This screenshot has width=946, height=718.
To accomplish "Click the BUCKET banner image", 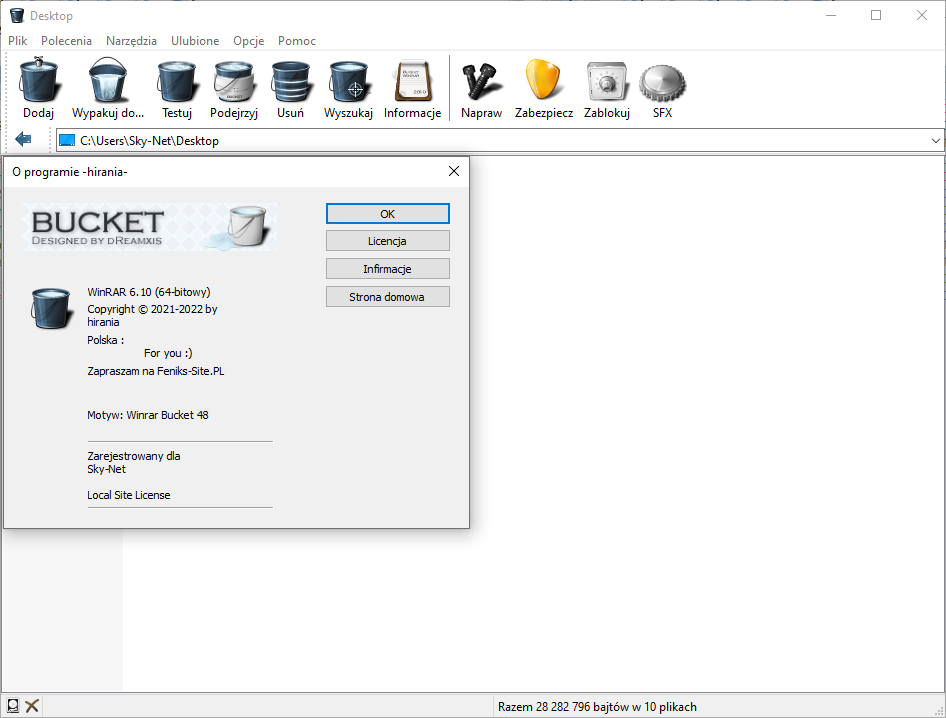I will 149,227.
